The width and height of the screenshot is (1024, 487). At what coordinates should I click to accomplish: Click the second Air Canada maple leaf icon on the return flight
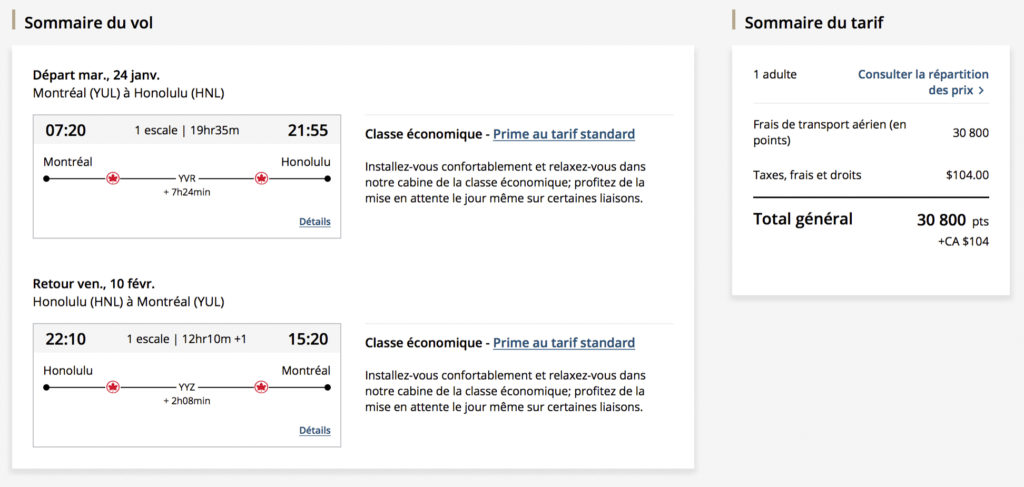click(x=262, y=387)
